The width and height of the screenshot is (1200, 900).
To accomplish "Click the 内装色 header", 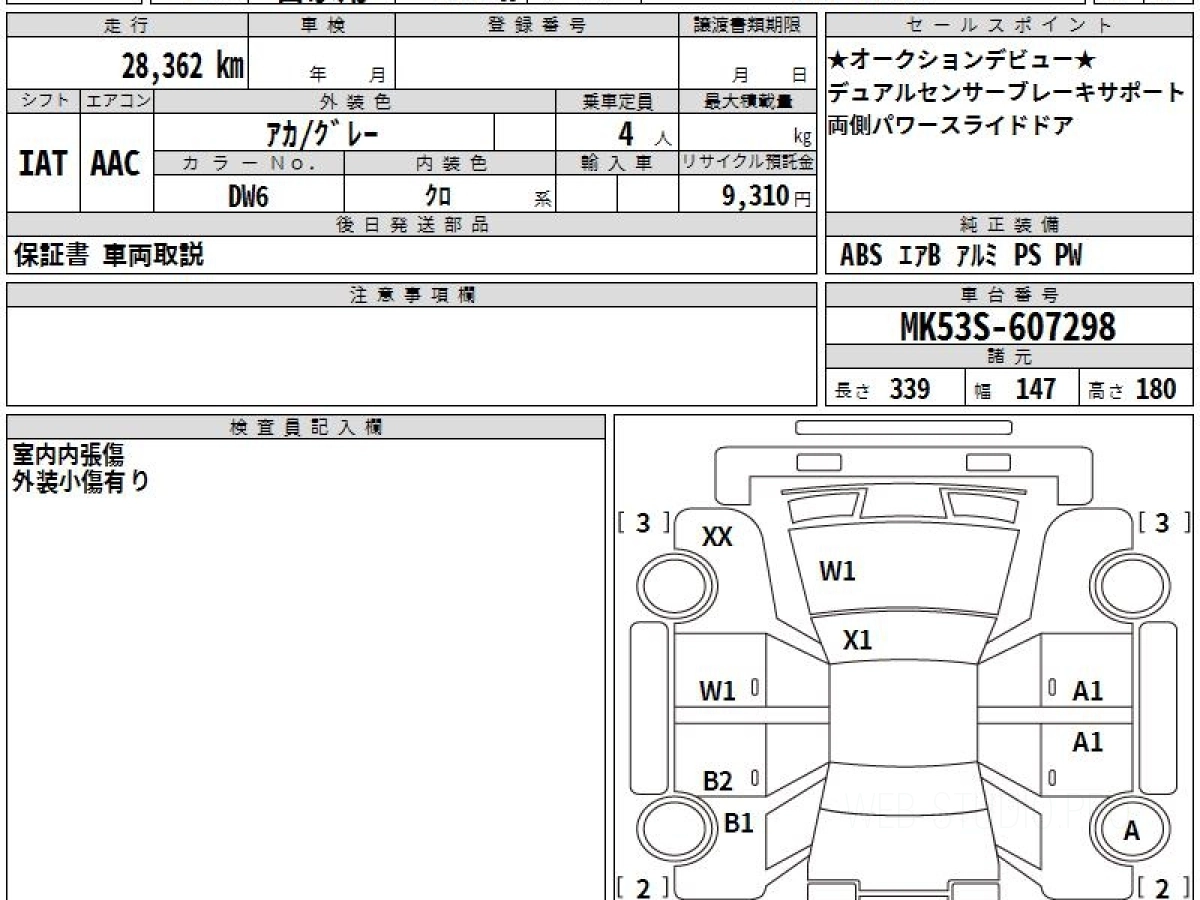I will click(450, 163).
